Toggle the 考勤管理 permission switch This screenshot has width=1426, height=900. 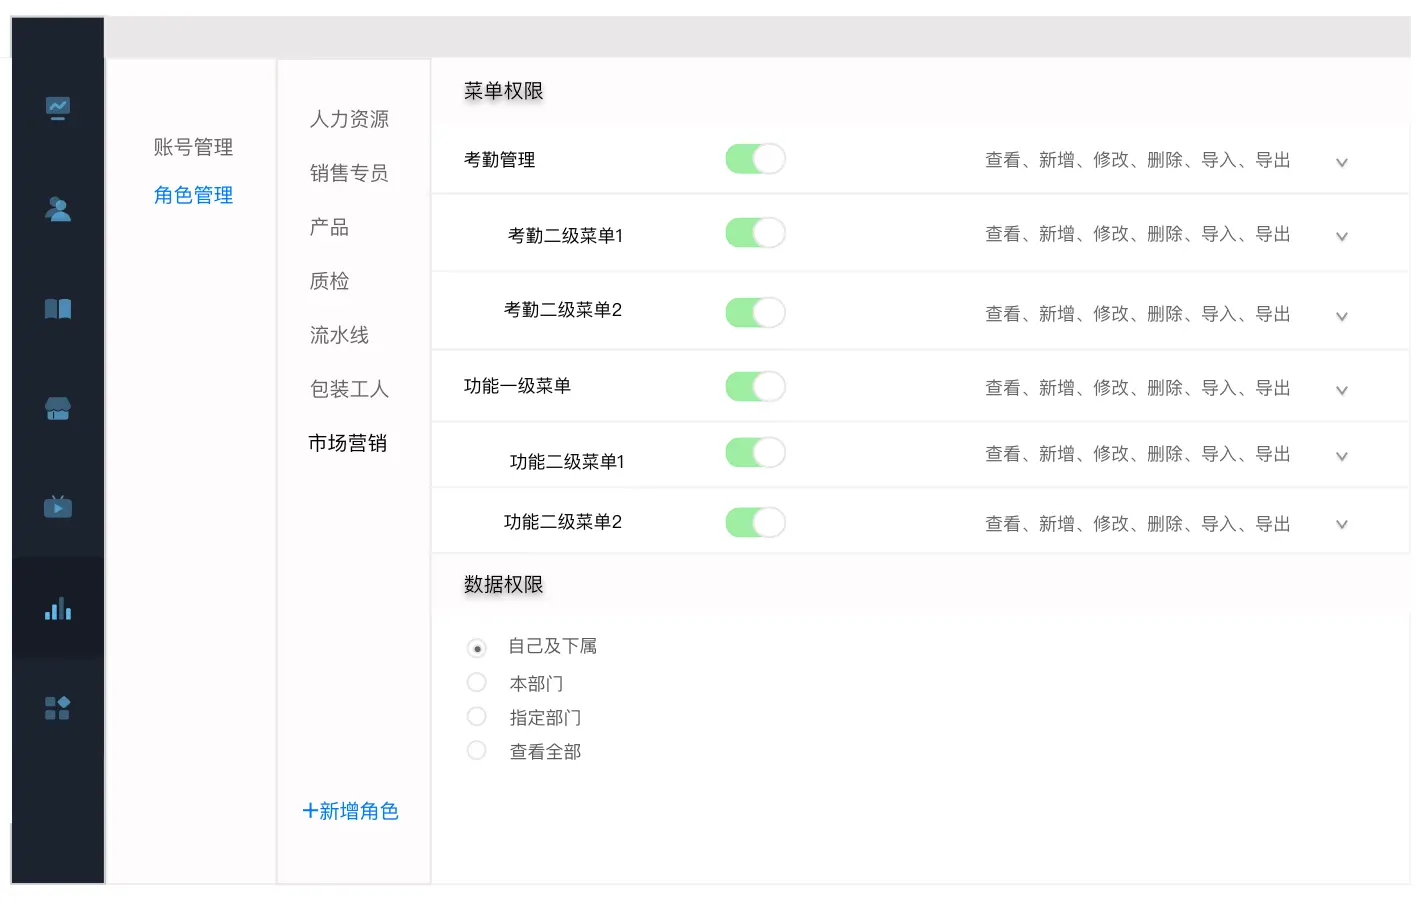pos(756,159)
